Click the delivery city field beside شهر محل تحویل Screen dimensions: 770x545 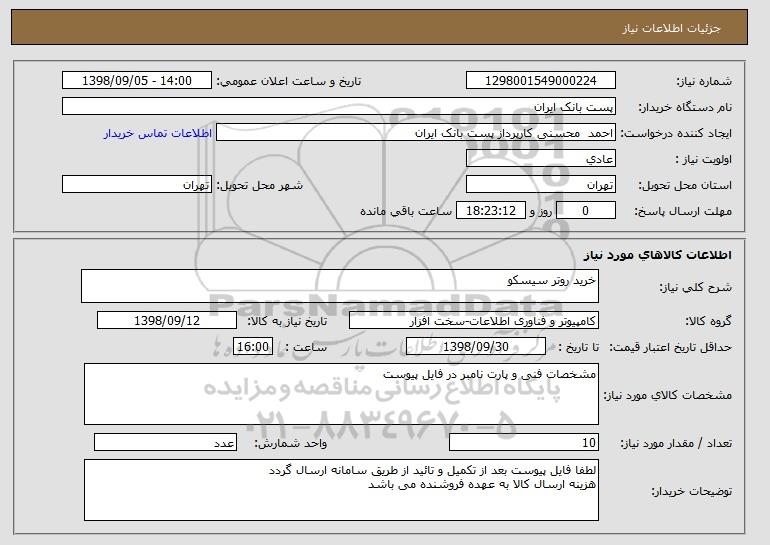pos(137,185)
